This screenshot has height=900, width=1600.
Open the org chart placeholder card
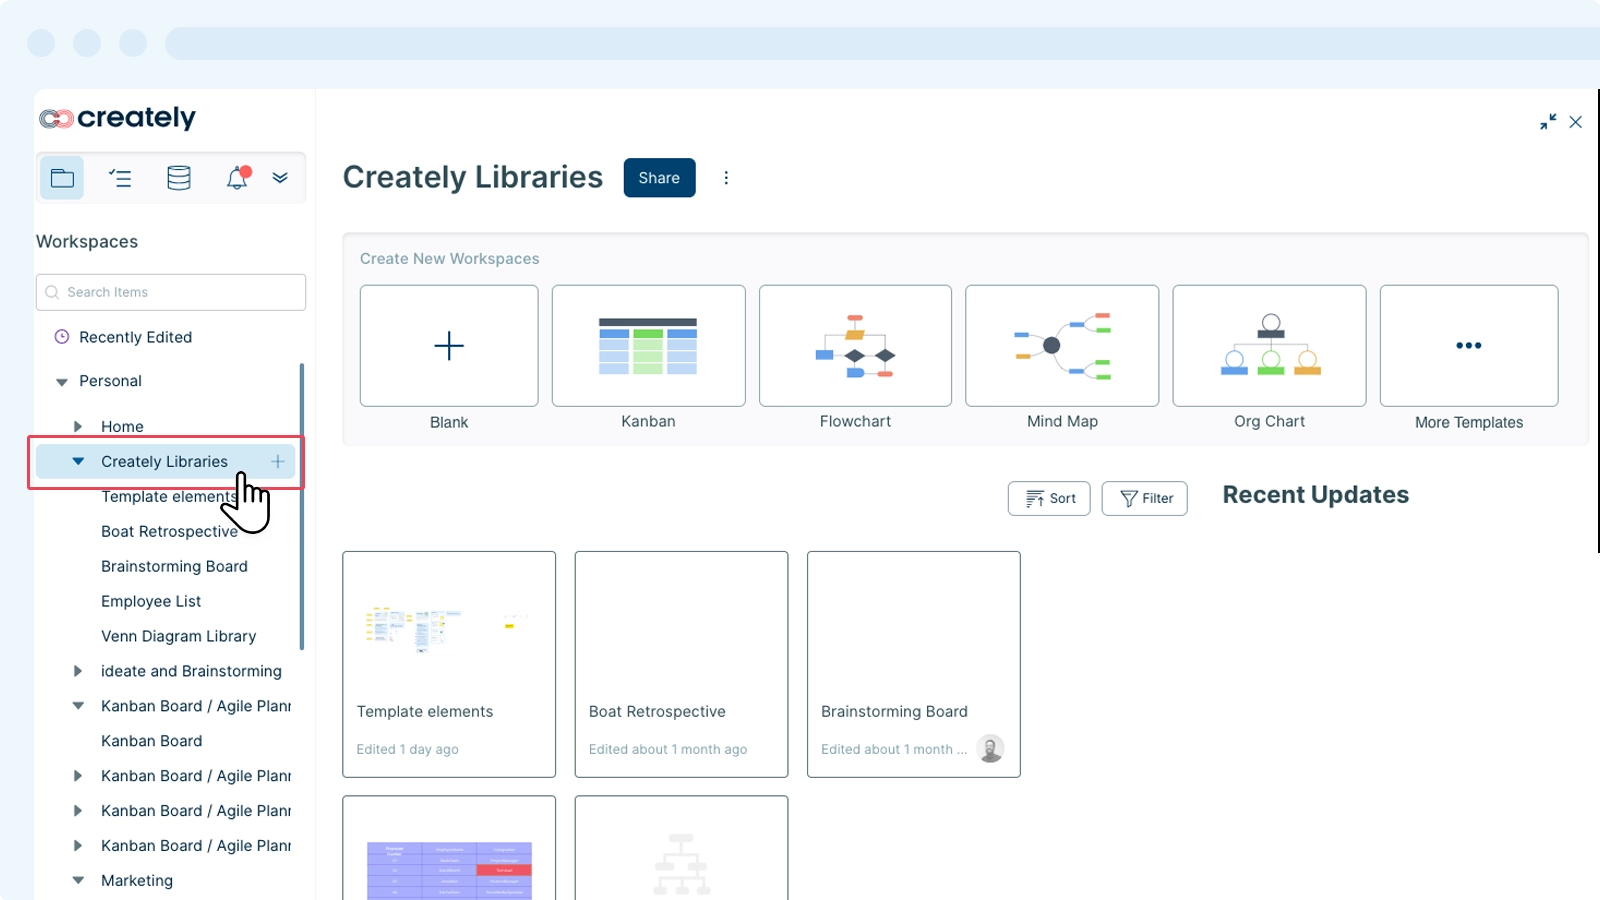(x=681, y=848)
